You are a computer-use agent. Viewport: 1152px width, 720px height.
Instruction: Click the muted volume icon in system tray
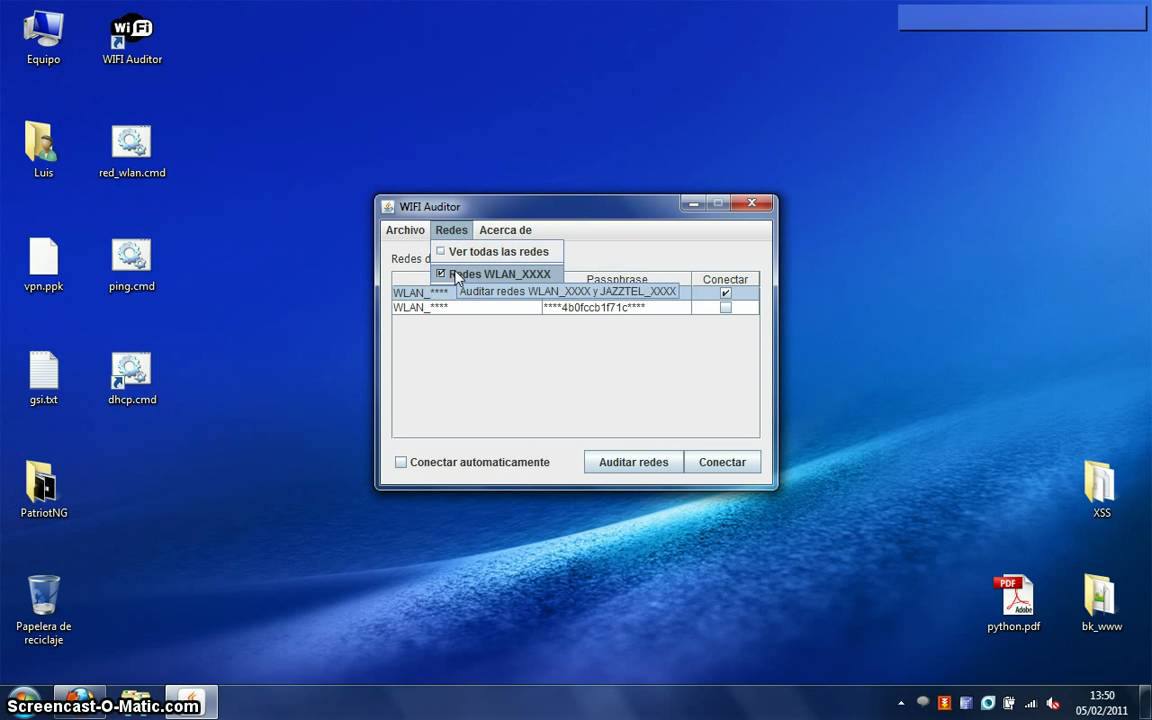[x=1053, y=702]
